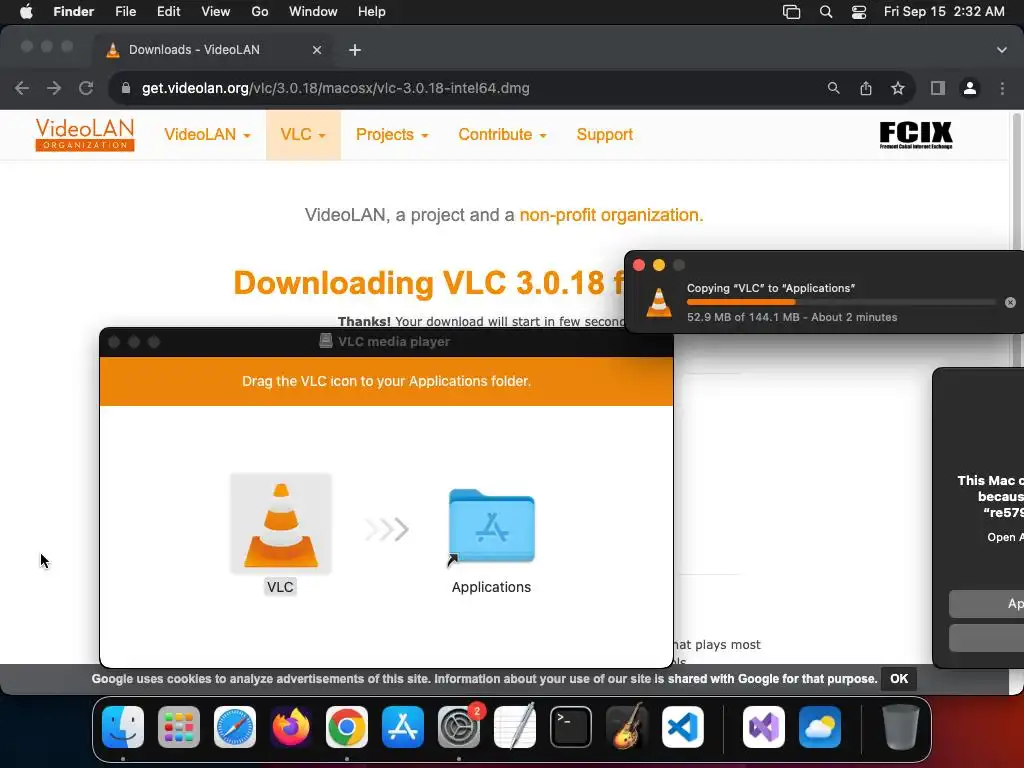Click Chrome's back arrow
This screenshot has width=1024, height=768.
pos(22,88)
